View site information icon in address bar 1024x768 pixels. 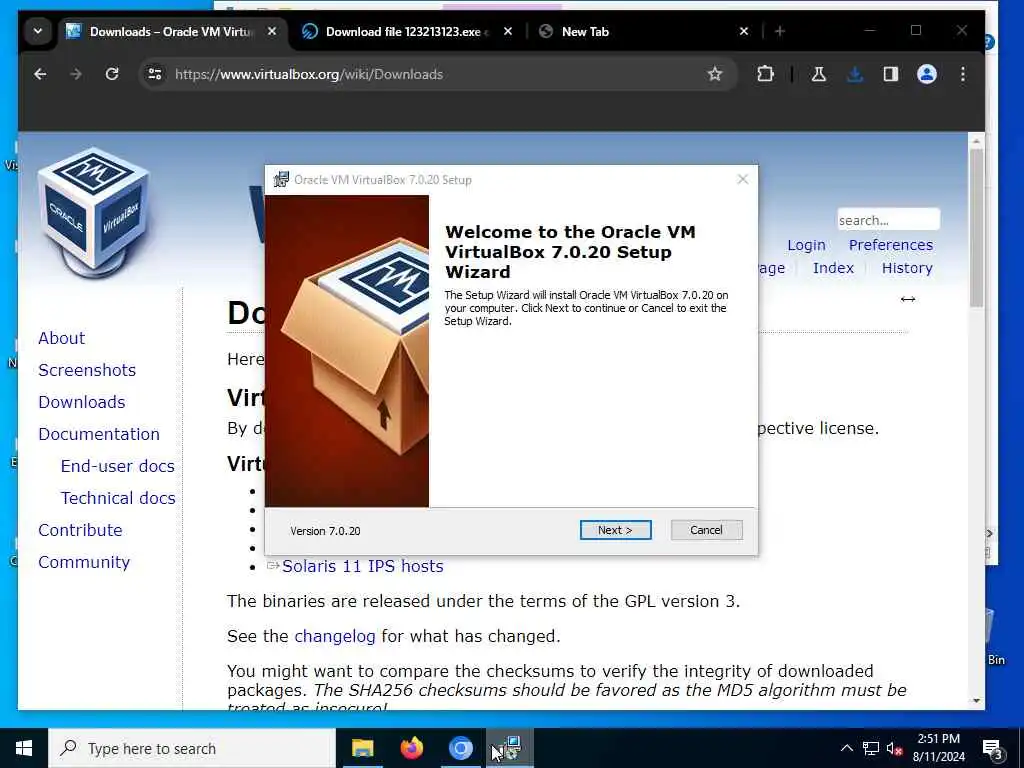(155, 74)
